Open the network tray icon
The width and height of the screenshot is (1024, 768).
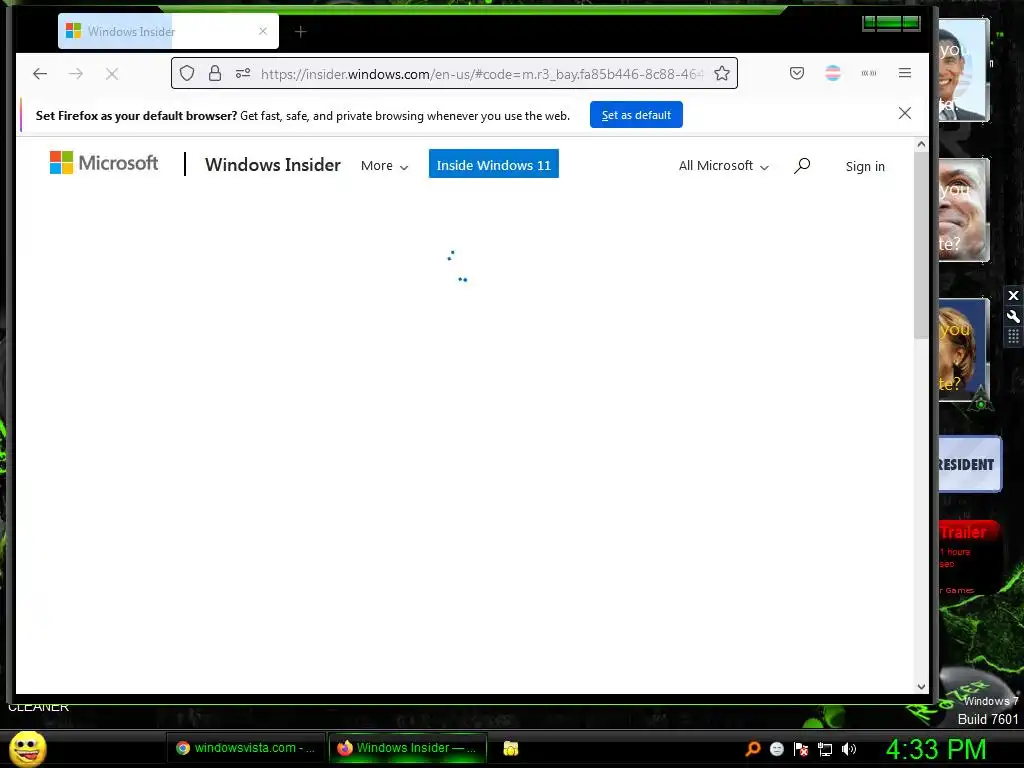825,749
